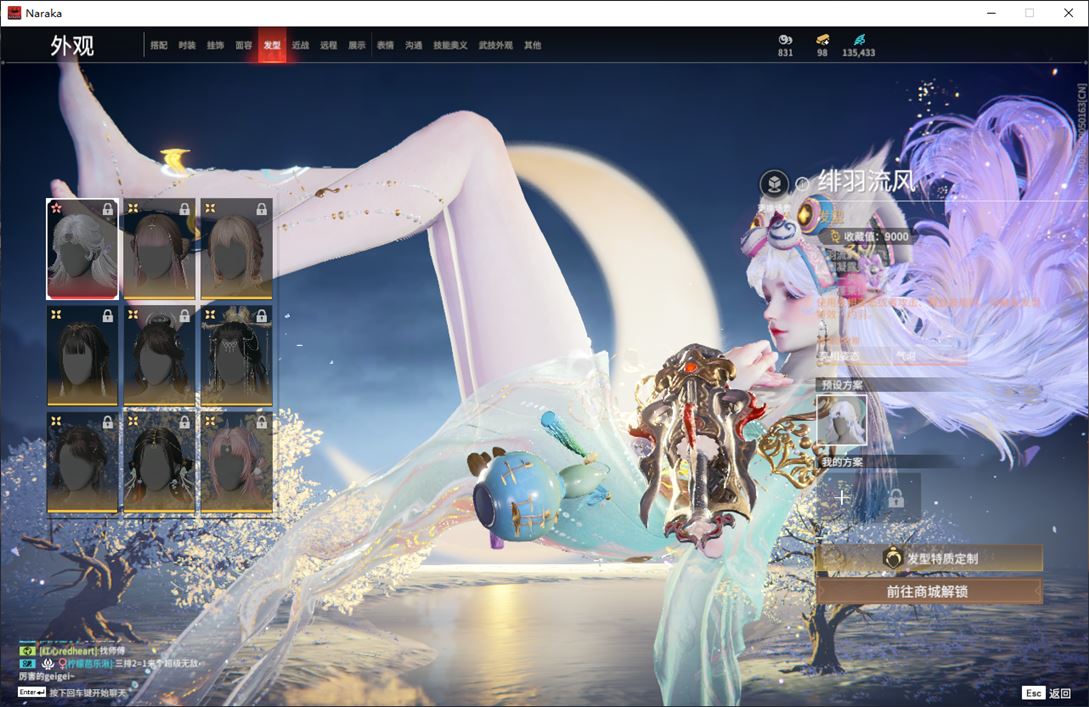
Task: Open the 武技外观 tab
Action: [x=495, y=46]
